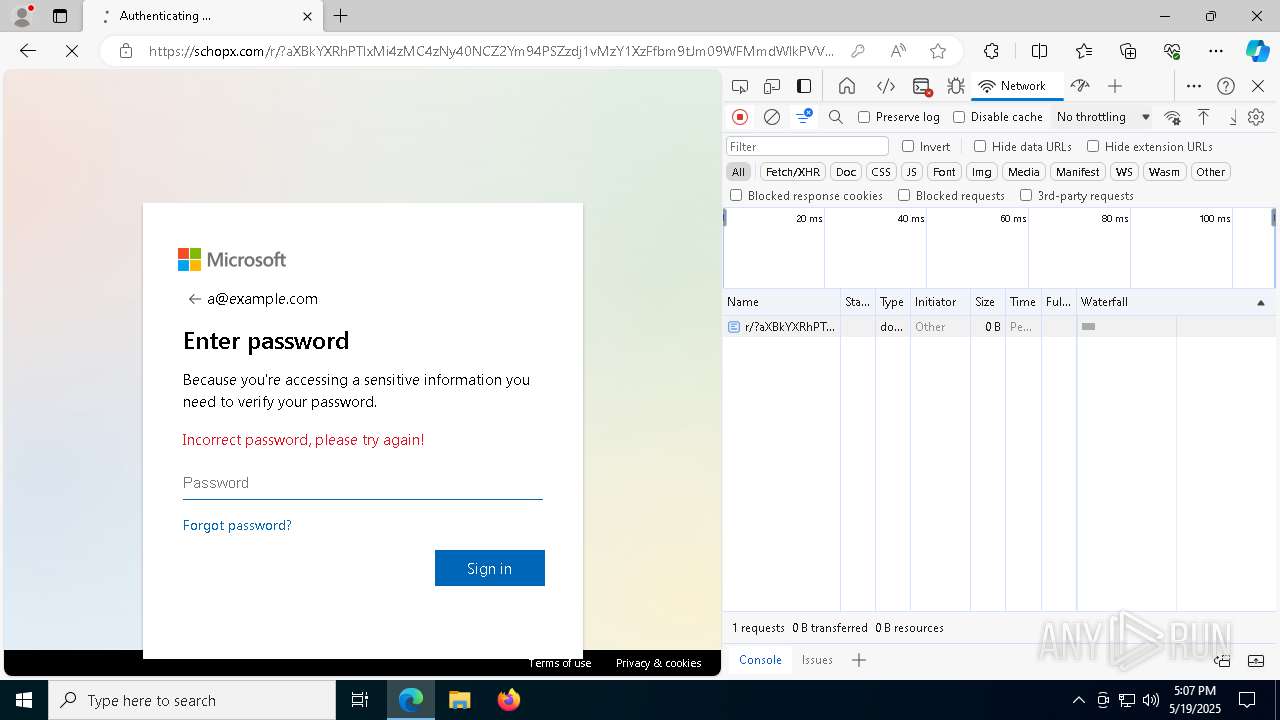Export HAR file down-arrow icon
Screen dimensions: 1280x720
(x=1233, y=117)
